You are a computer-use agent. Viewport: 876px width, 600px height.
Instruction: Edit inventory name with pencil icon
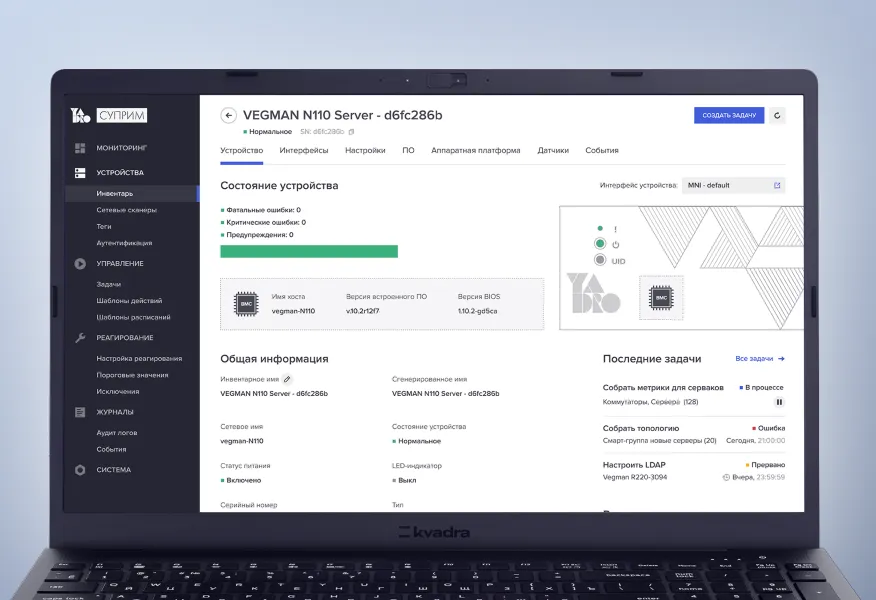pyautogui.click(x=287, y=379)
